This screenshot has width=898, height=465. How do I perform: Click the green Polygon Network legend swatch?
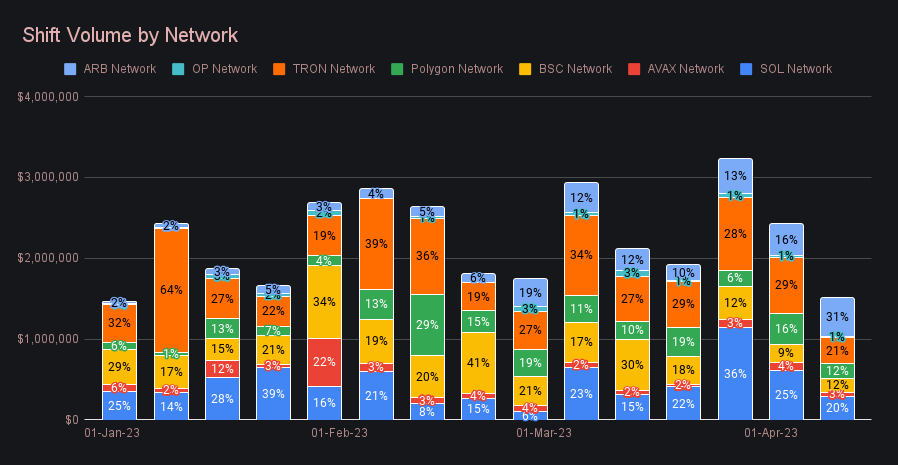coord(395,69)
